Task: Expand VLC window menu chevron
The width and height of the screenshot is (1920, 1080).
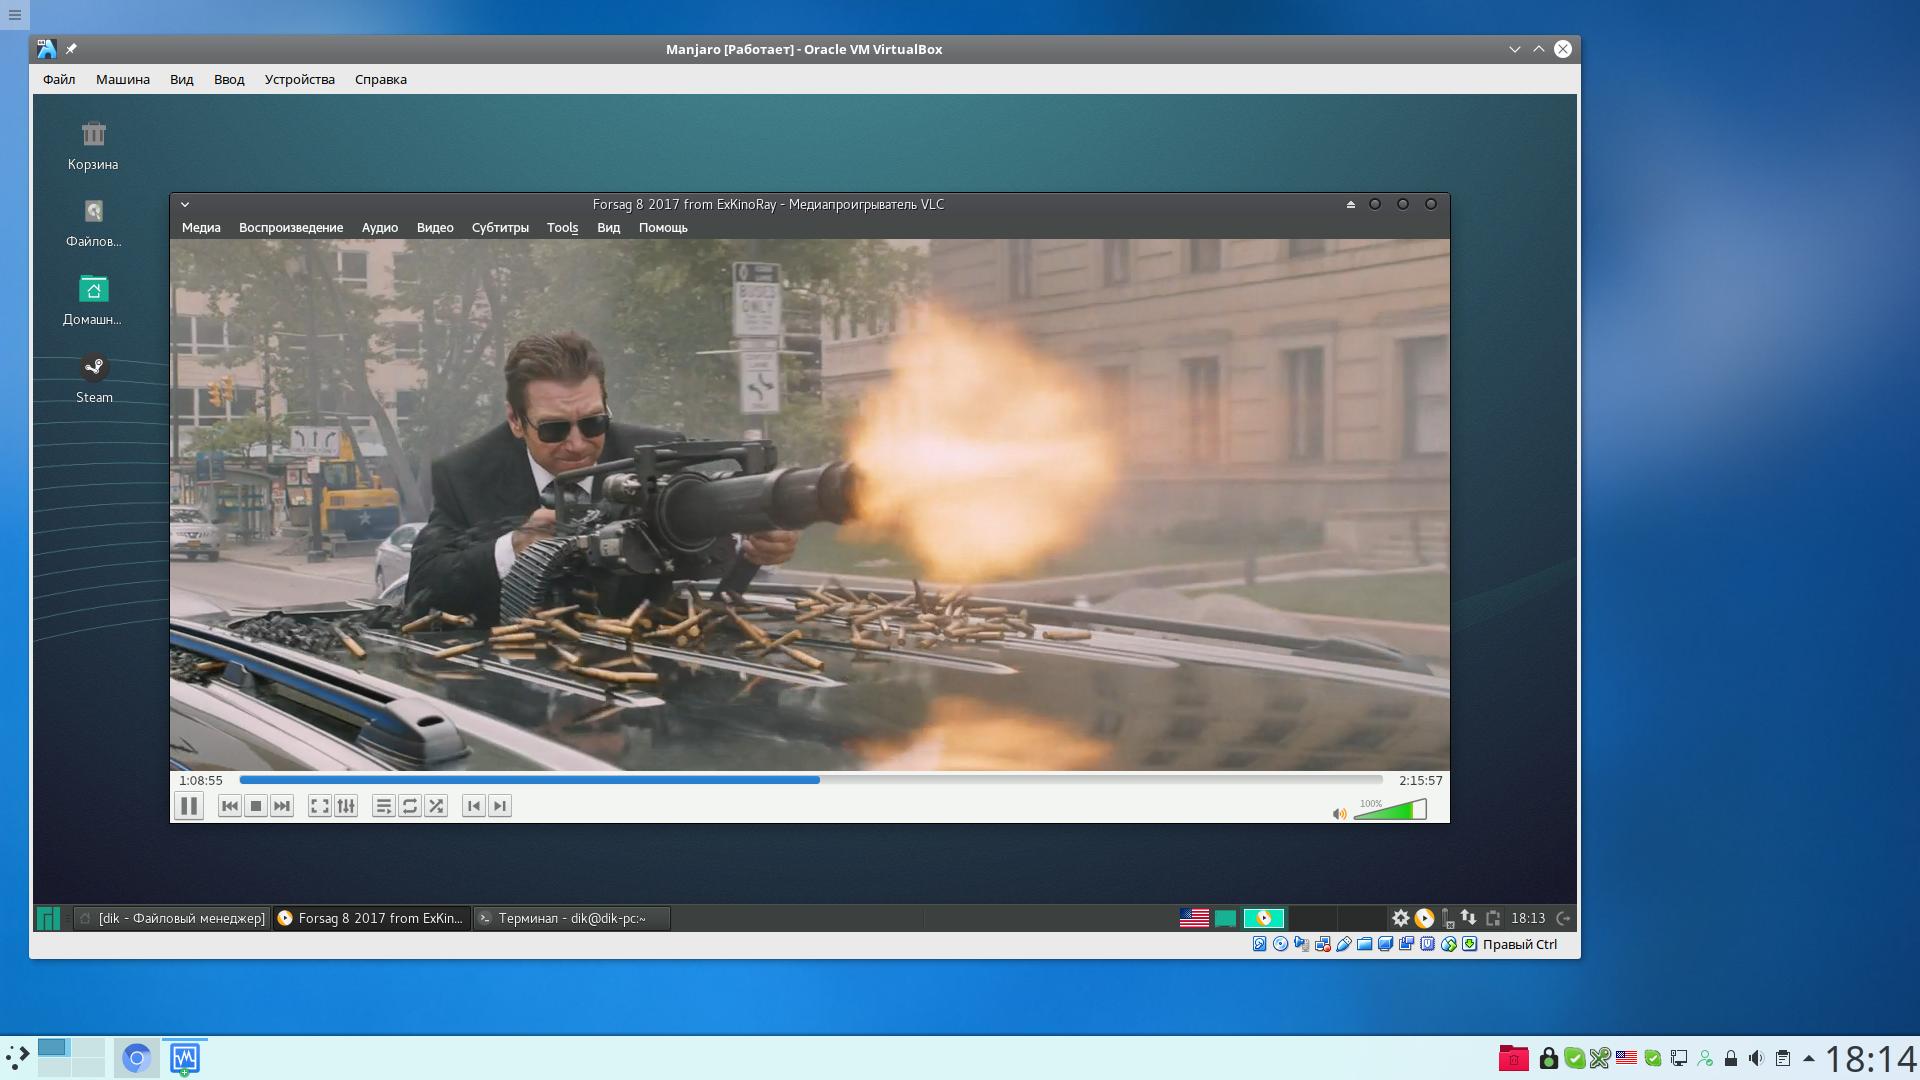Action: tap(185, 204)
